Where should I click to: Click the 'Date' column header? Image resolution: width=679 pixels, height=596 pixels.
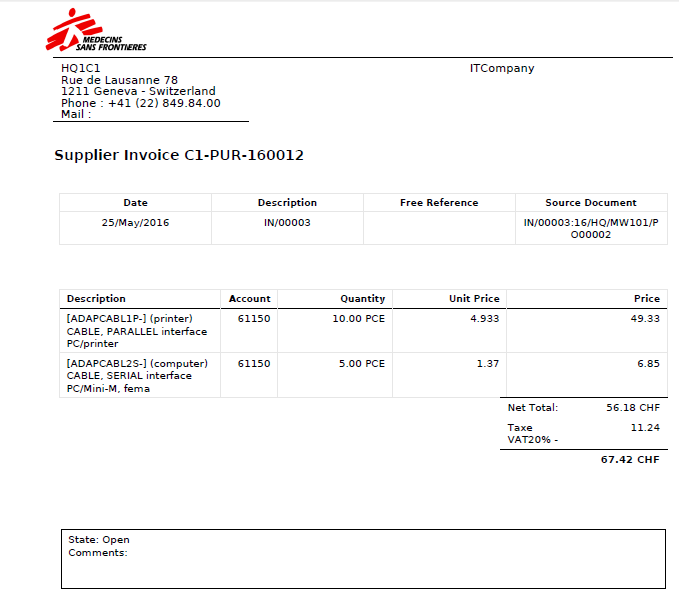tap(136, 203)
